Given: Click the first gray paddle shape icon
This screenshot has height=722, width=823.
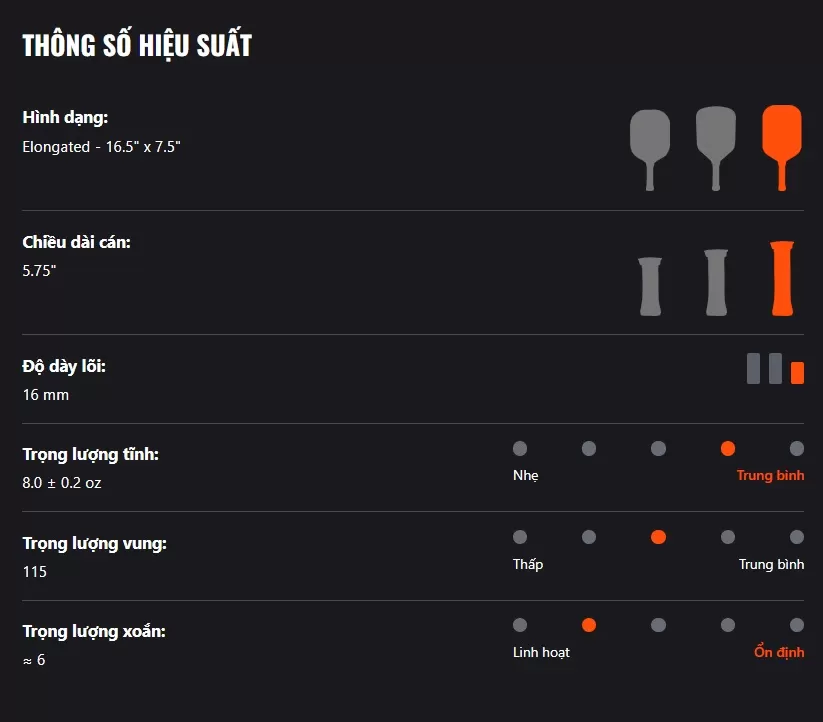Looking at the screenshot, I should (650, 150).
